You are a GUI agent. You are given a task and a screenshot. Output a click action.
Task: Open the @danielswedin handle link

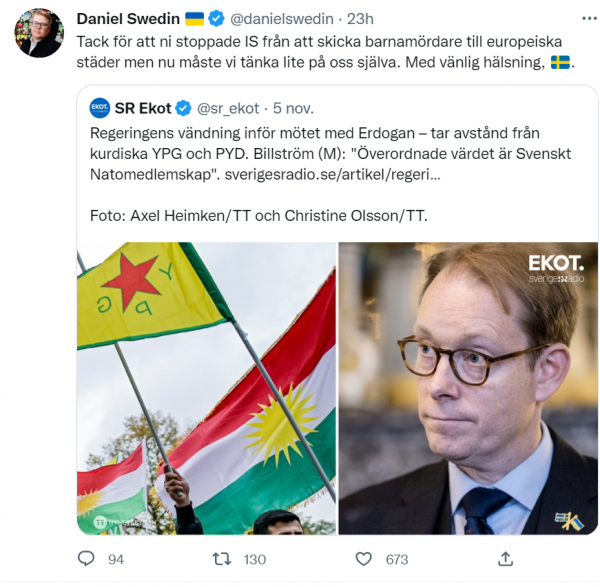click(282, 19)
